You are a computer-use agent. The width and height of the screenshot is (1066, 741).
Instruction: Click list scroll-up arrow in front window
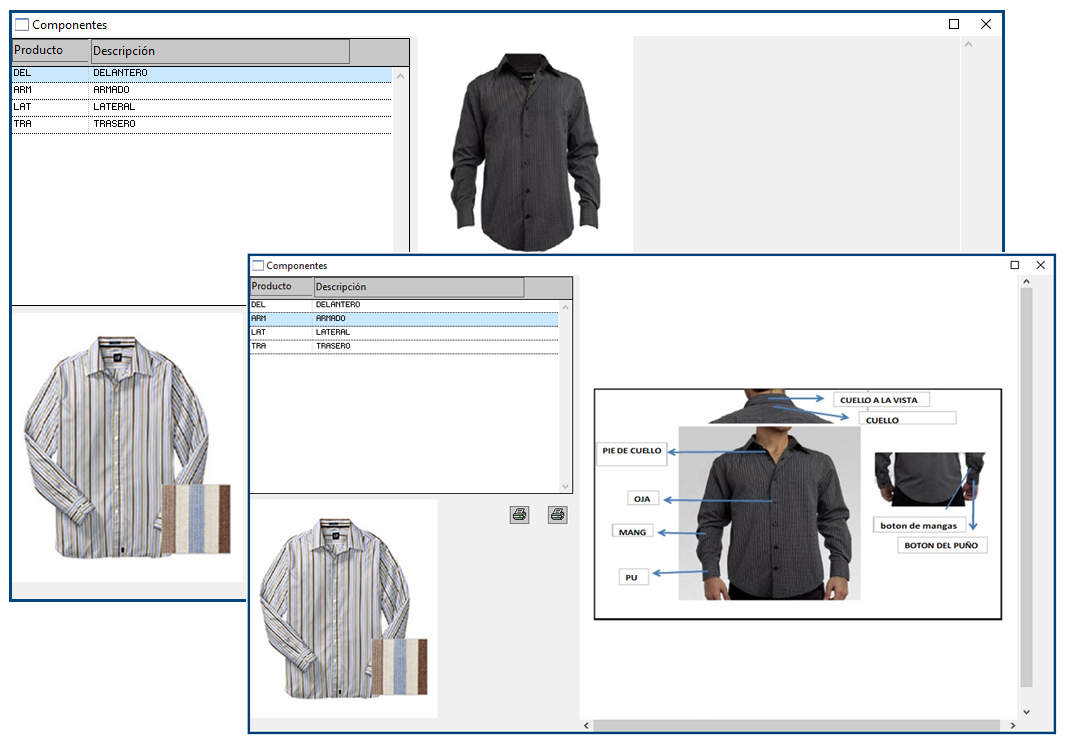pos(565,307)
